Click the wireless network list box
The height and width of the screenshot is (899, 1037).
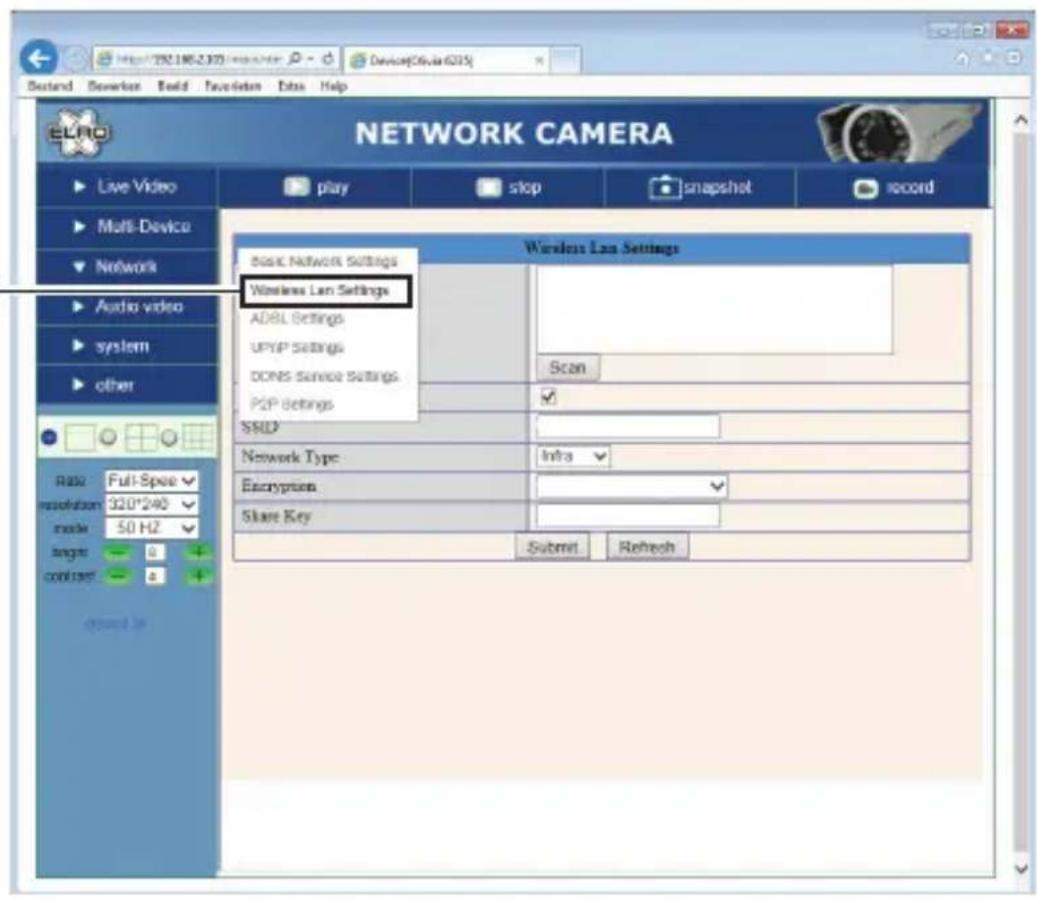coord(714,310)
